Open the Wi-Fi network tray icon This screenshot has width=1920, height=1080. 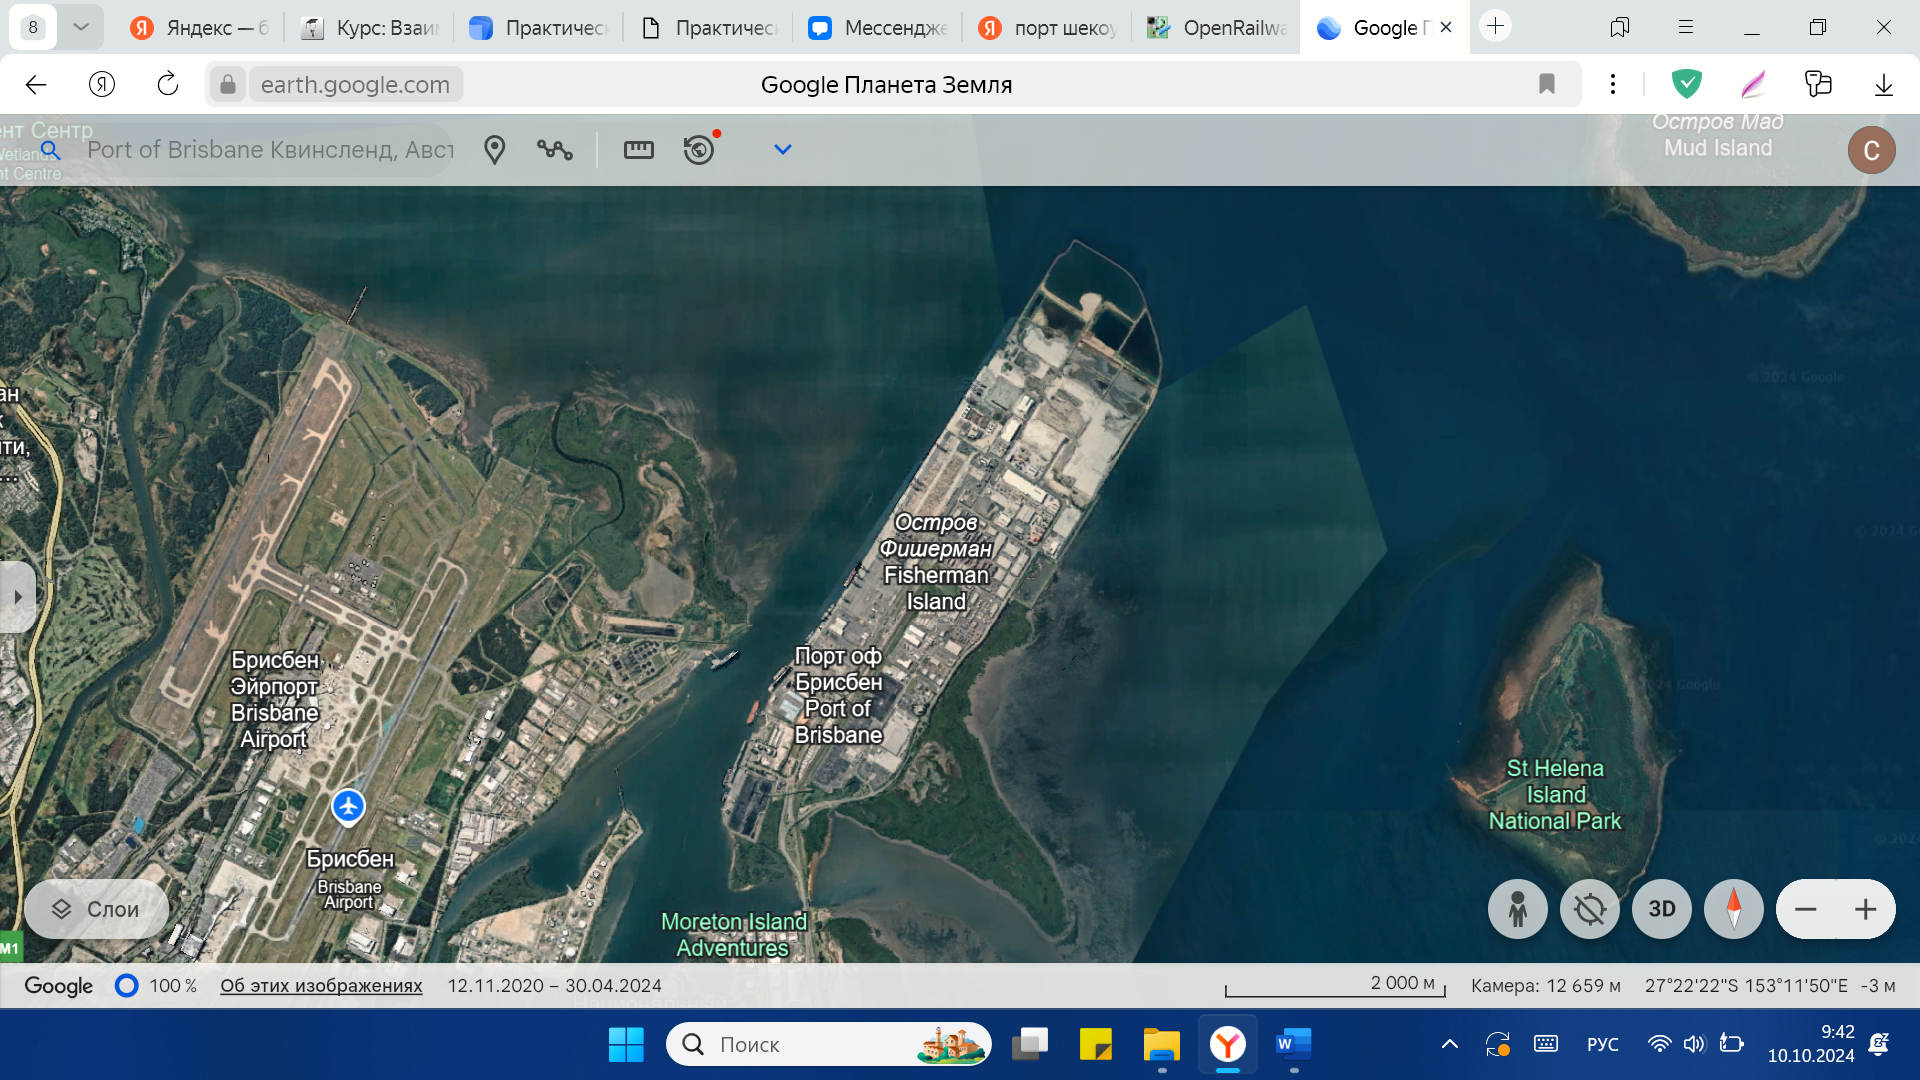(x=1659, y=1045)
